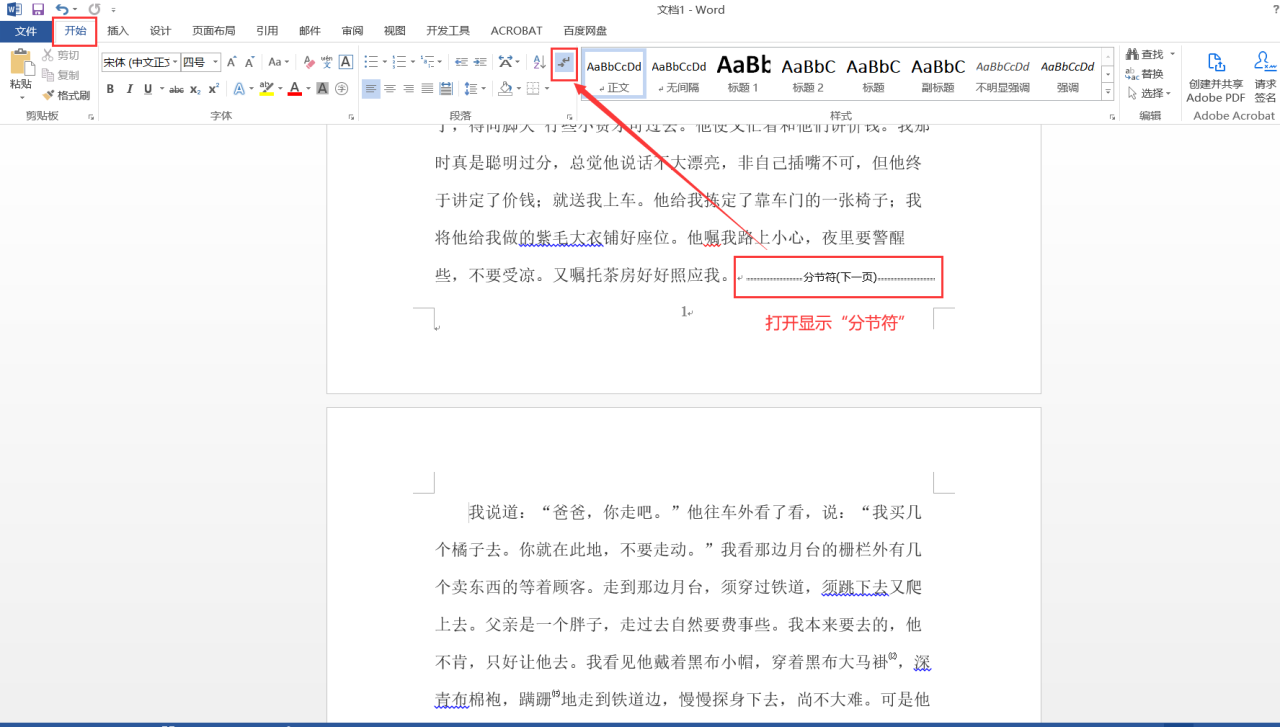Apply the Heading 1 (标题 1) style

743,74
